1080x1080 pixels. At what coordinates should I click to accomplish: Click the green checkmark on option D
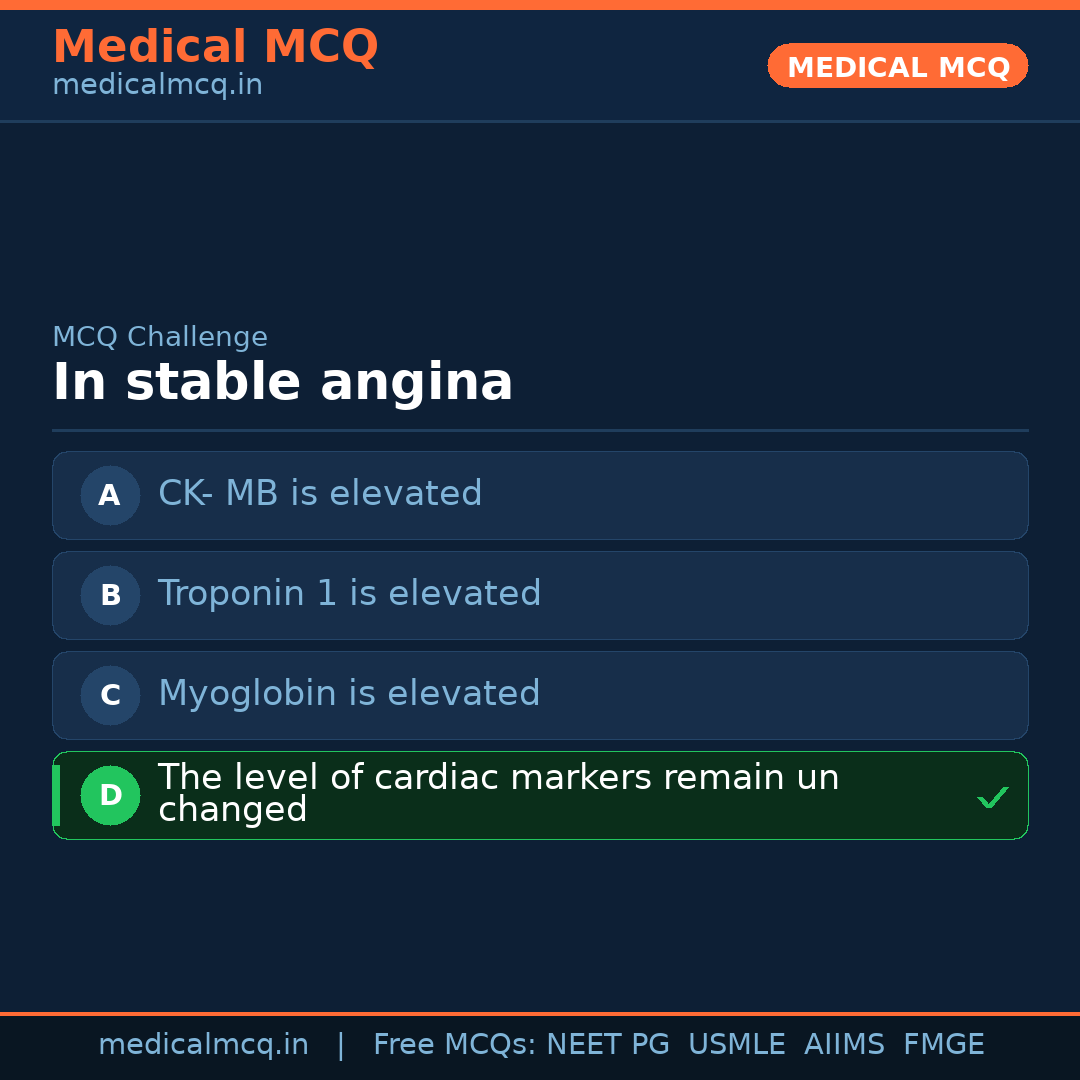pos(993,797)
